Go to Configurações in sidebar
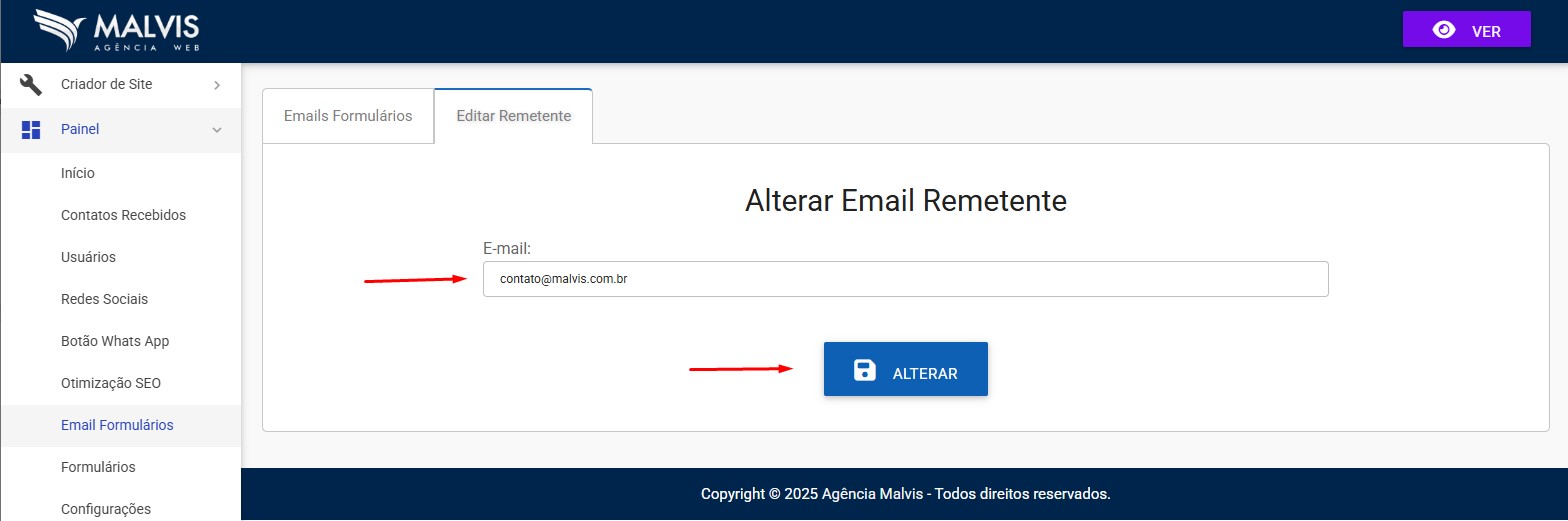The image size is (1568, 521). pyautogui.click(x=105, y=509)
